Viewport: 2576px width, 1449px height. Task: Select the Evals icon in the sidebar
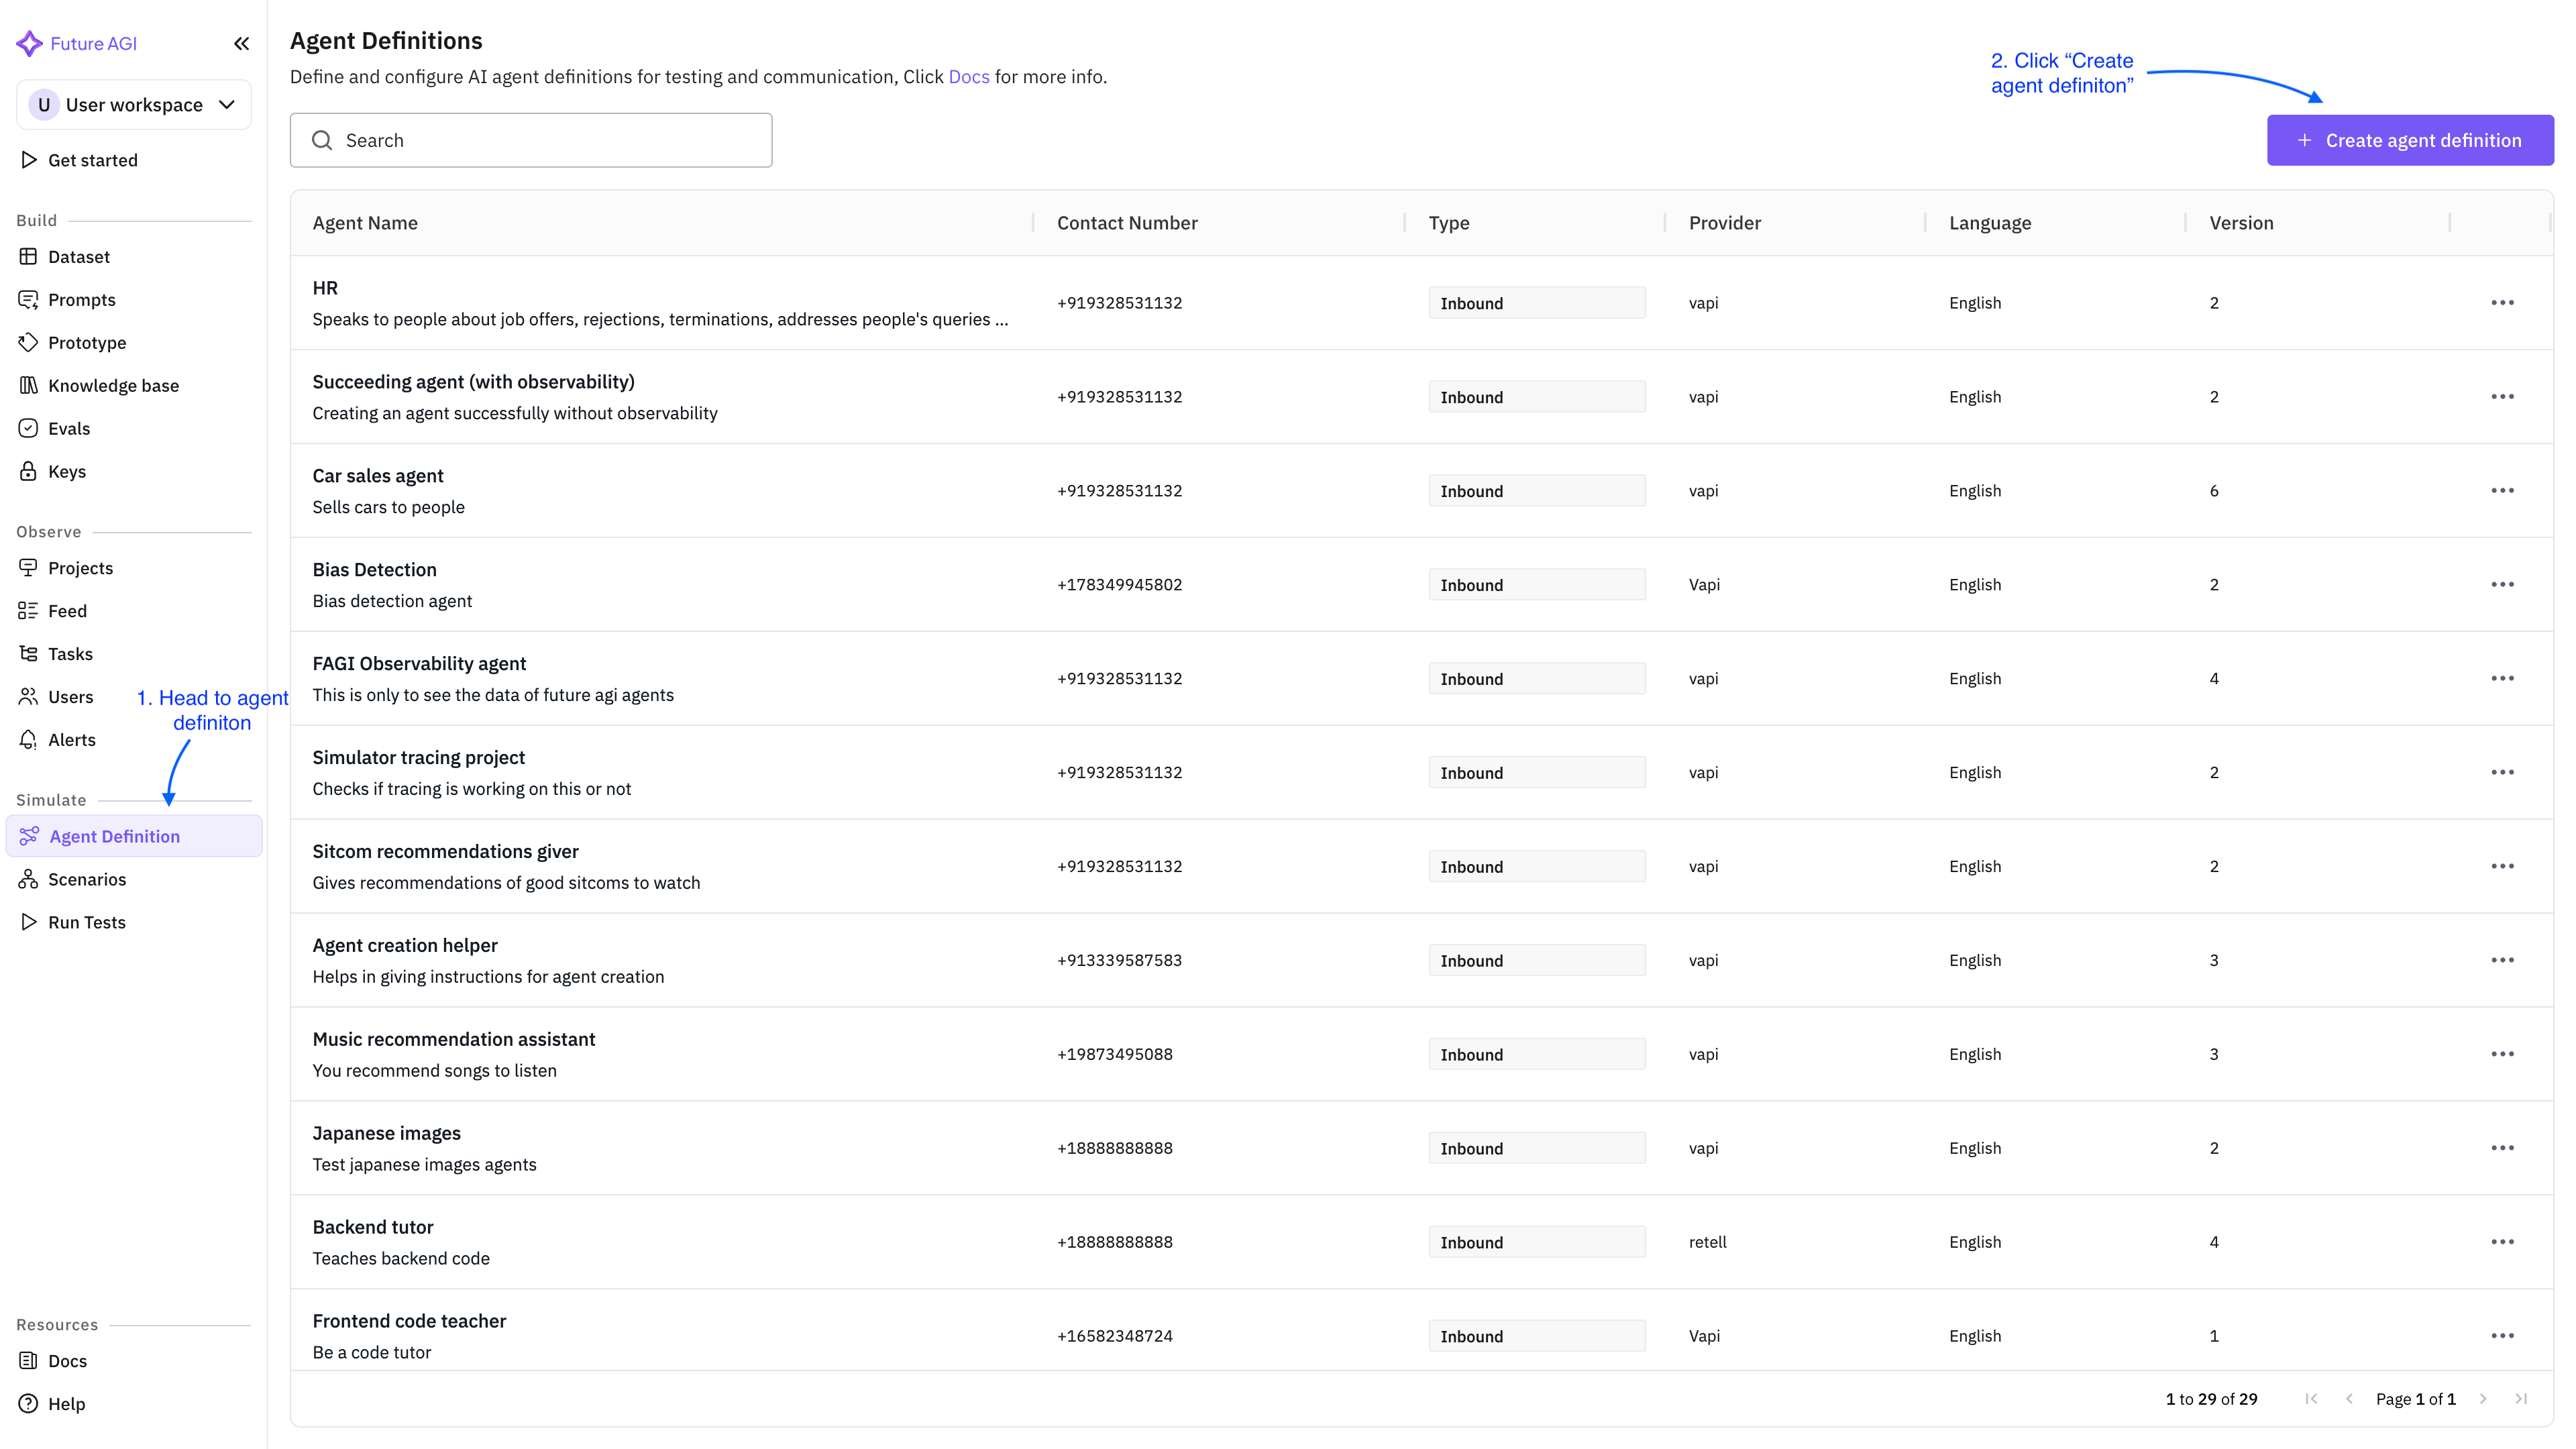(29, 428)
